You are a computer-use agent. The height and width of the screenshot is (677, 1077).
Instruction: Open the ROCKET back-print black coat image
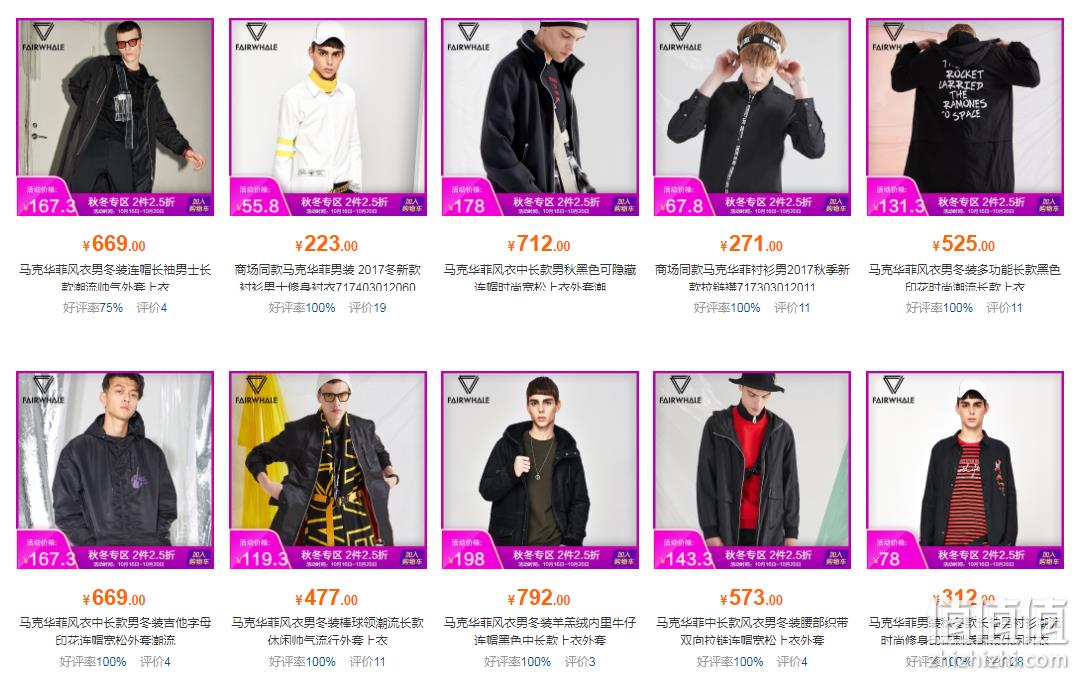[x=965, y=117]
